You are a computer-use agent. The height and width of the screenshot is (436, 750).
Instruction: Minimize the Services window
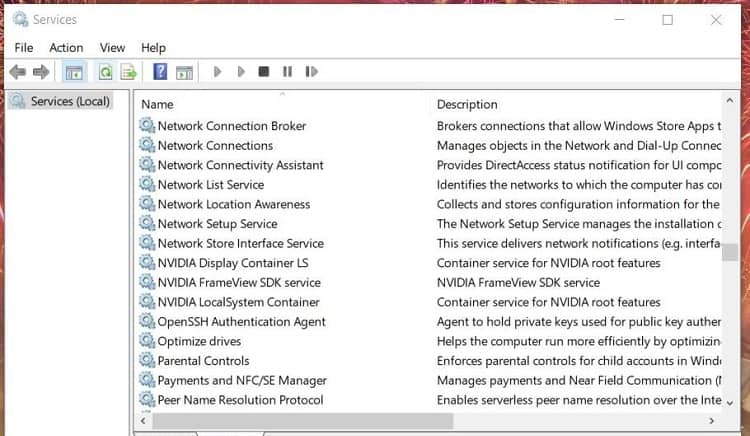click(x=619, y=20)
